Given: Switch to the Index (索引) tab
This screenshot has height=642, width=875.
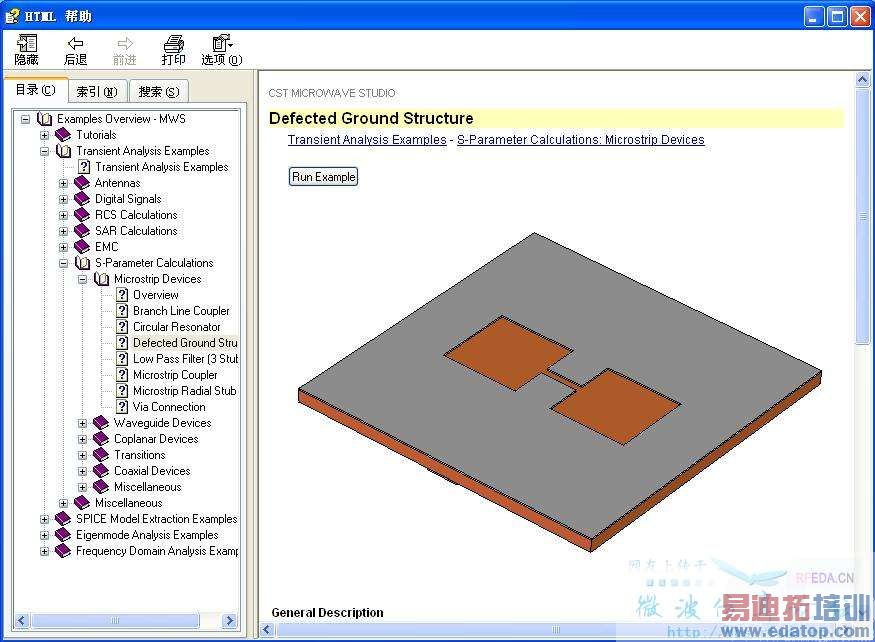Looking at the screenshot, I should (x=97, y=92).
